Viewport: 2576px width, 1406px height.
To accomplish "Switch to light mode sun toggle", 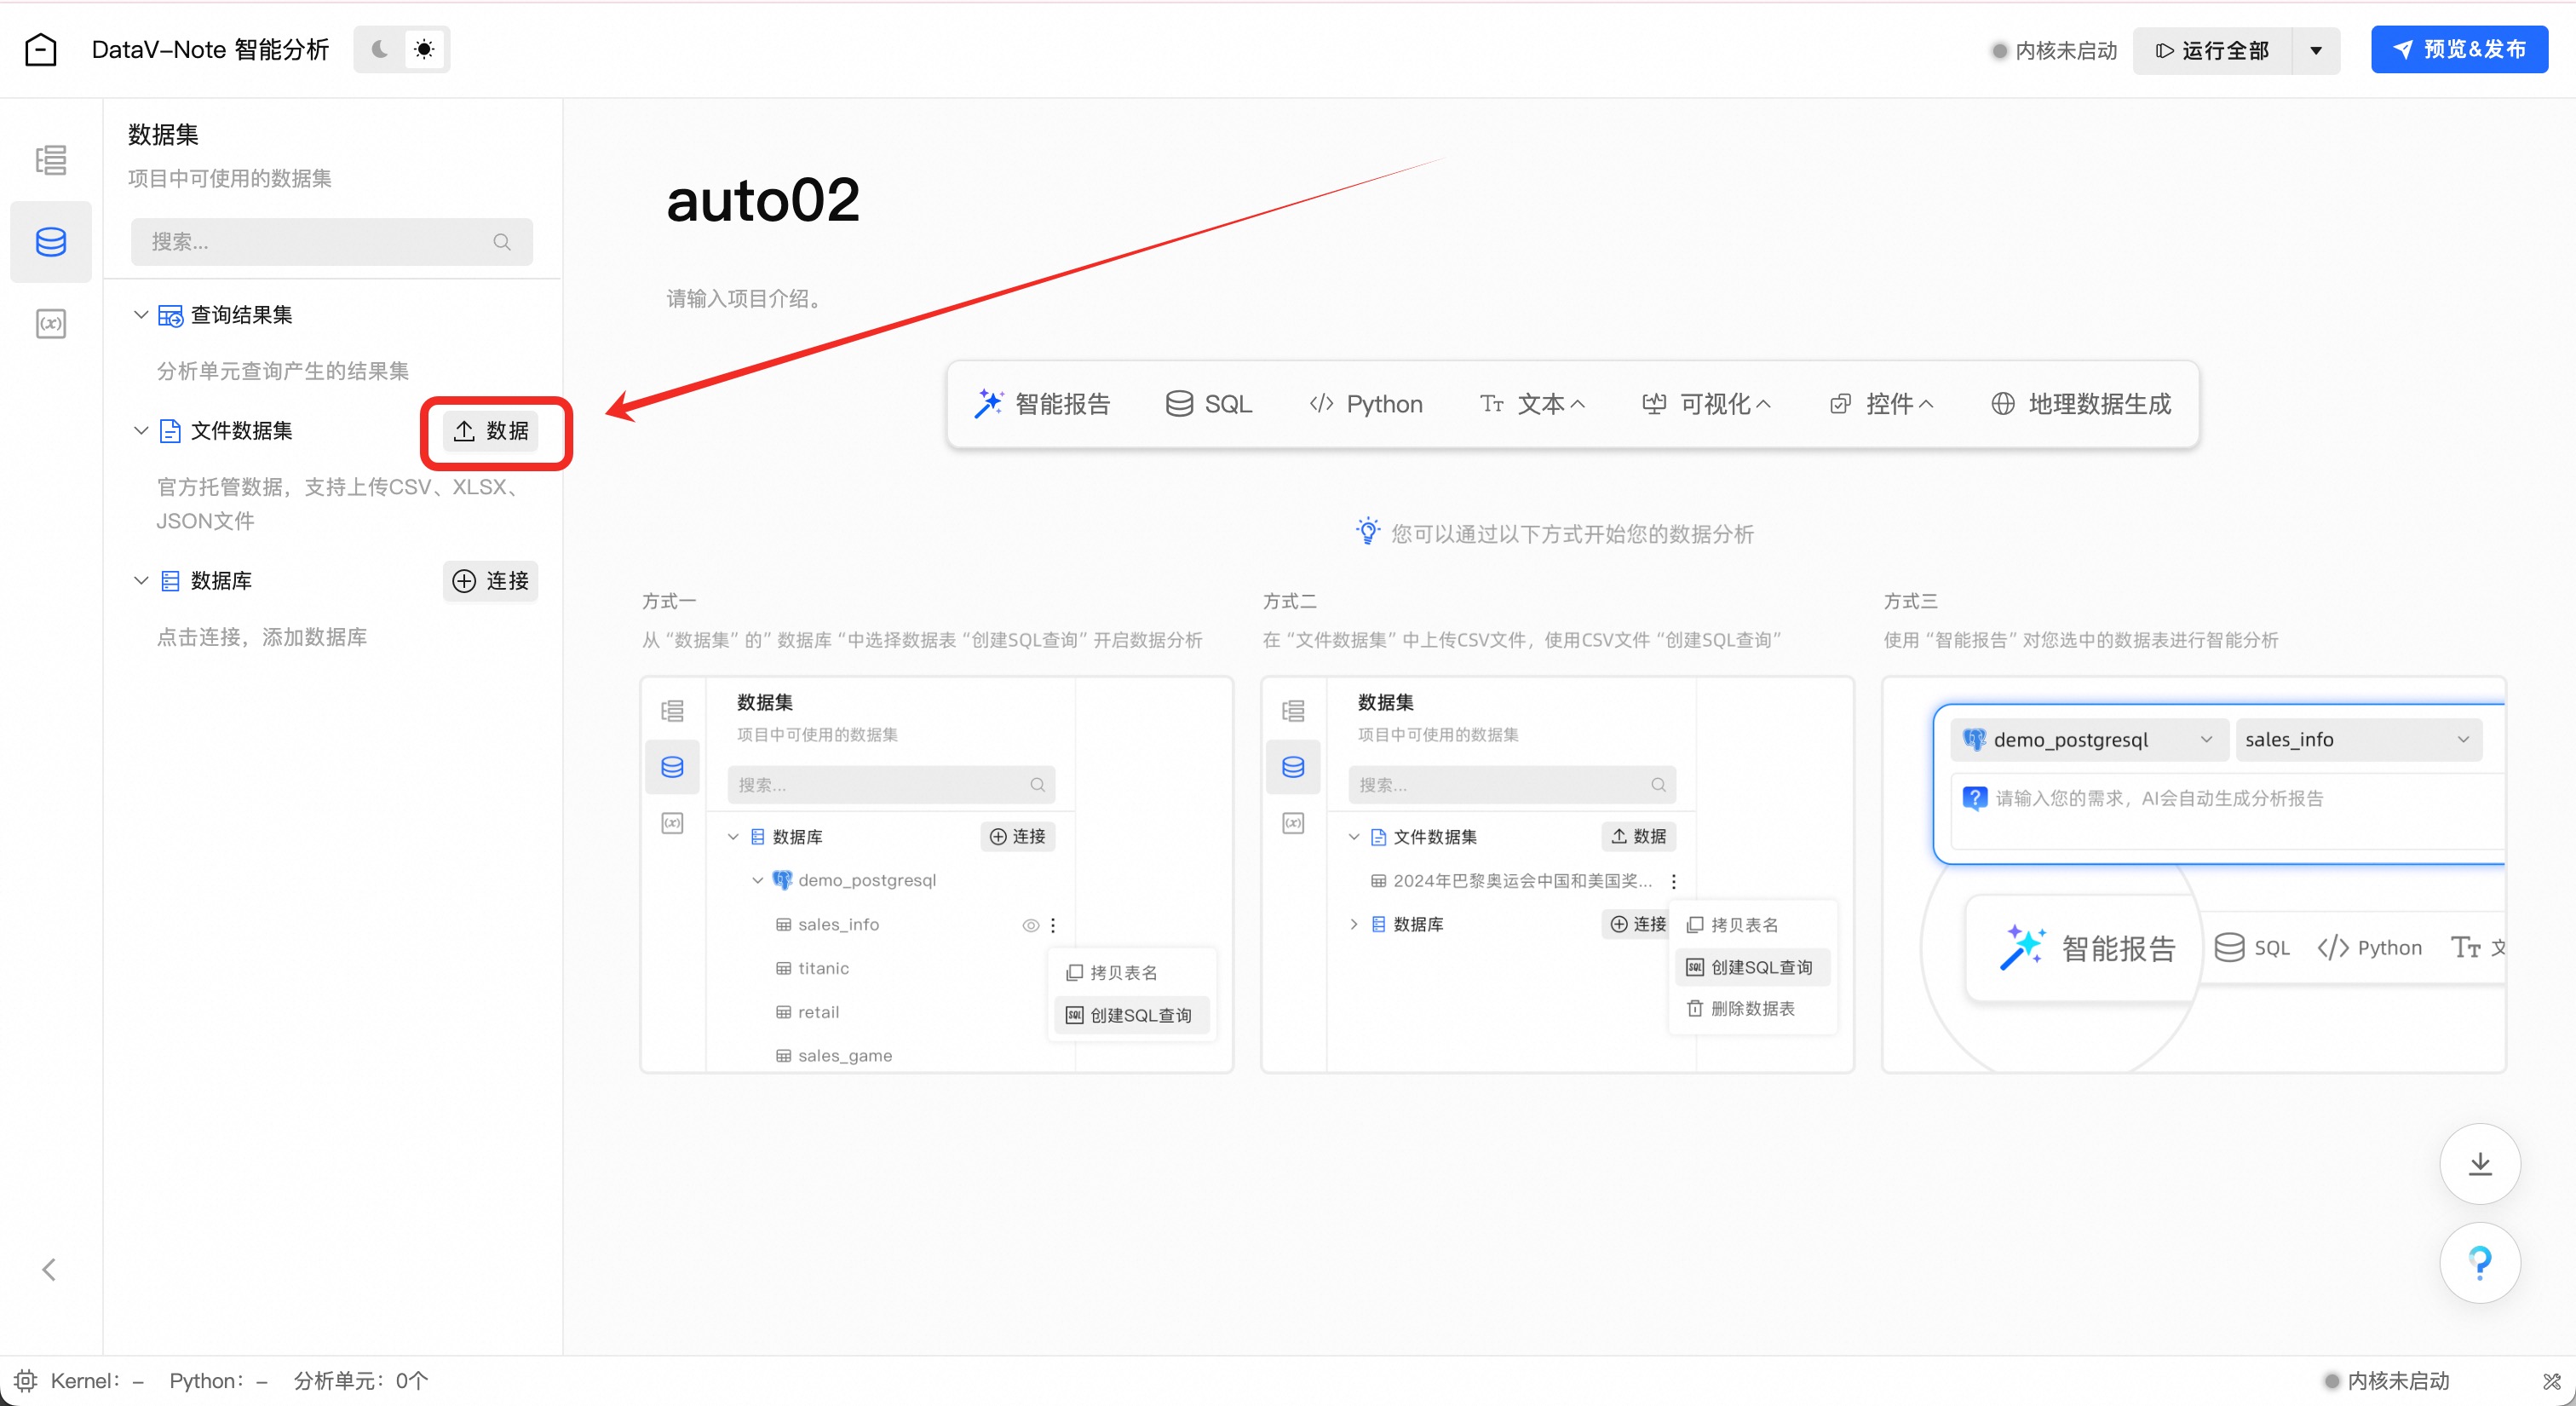I will coord(424,49).
